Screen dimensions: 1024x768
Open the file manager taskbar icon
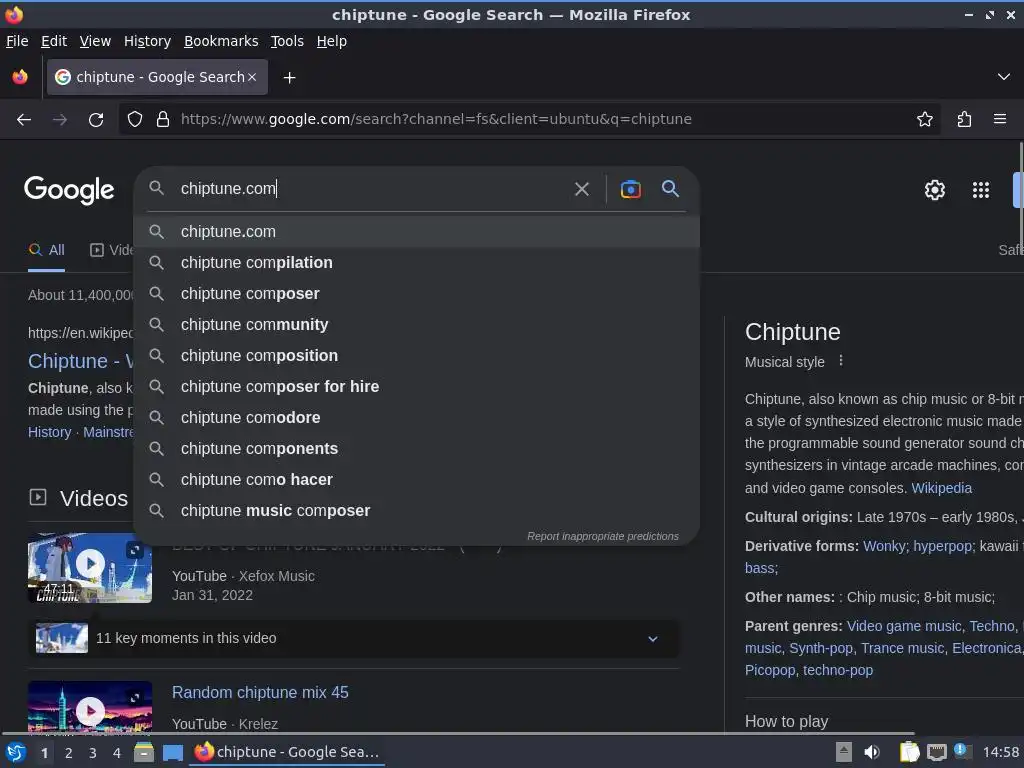click(x=144, y=753)
